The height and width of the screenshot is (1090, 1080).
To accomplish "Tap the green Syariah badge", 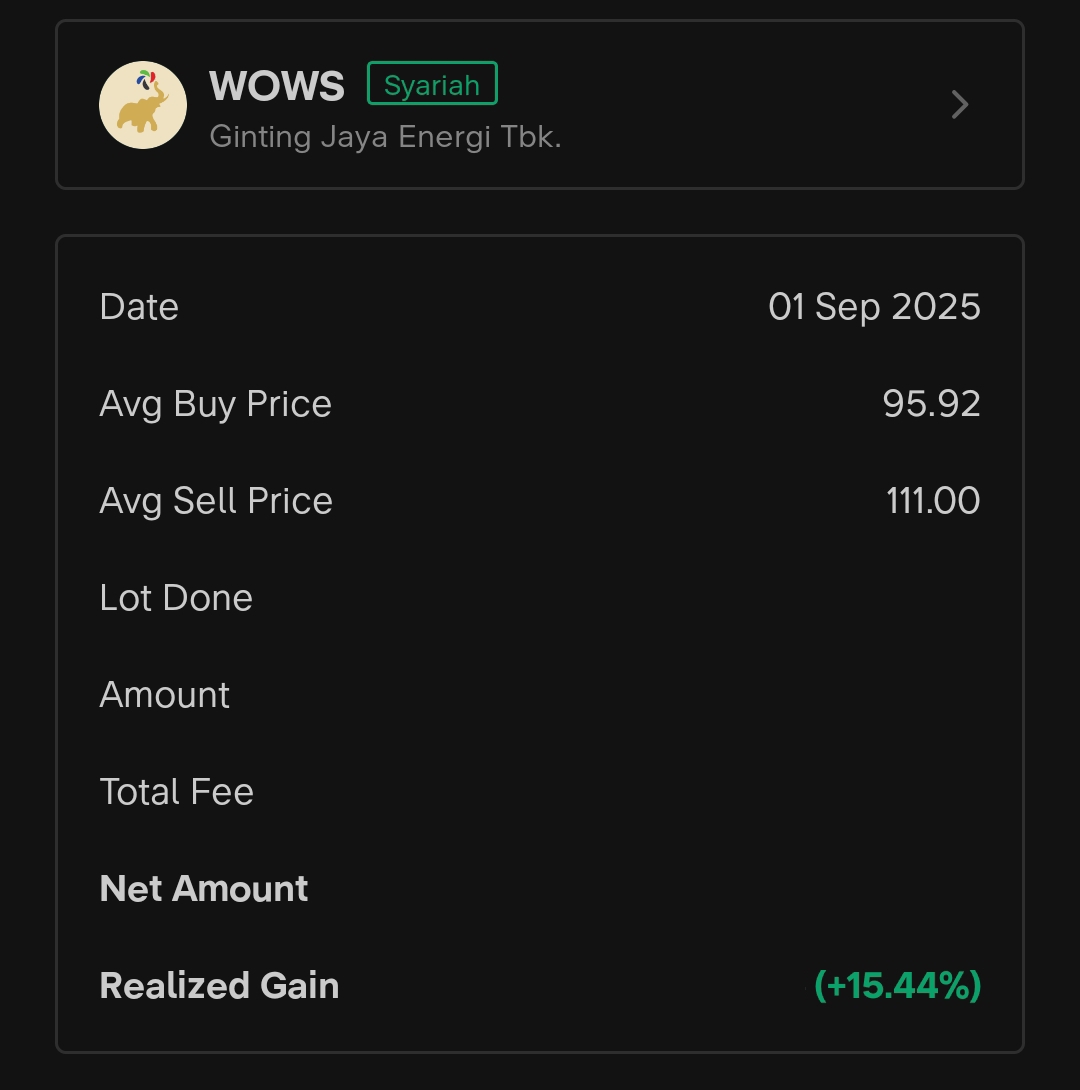I will click(x=432, y=84).
